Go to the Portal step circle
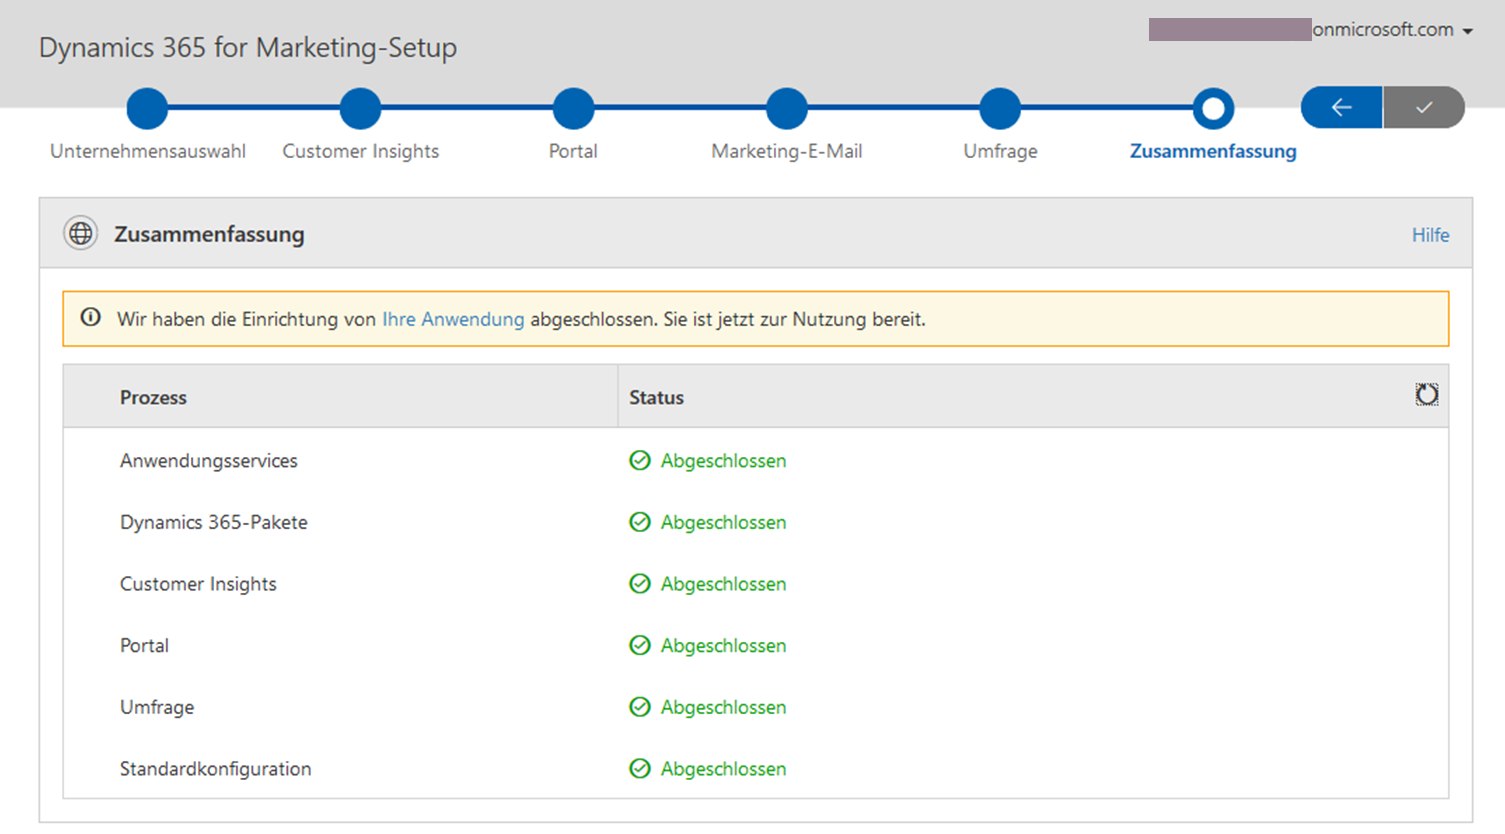 pyautogui.click(x=573, y=108)
